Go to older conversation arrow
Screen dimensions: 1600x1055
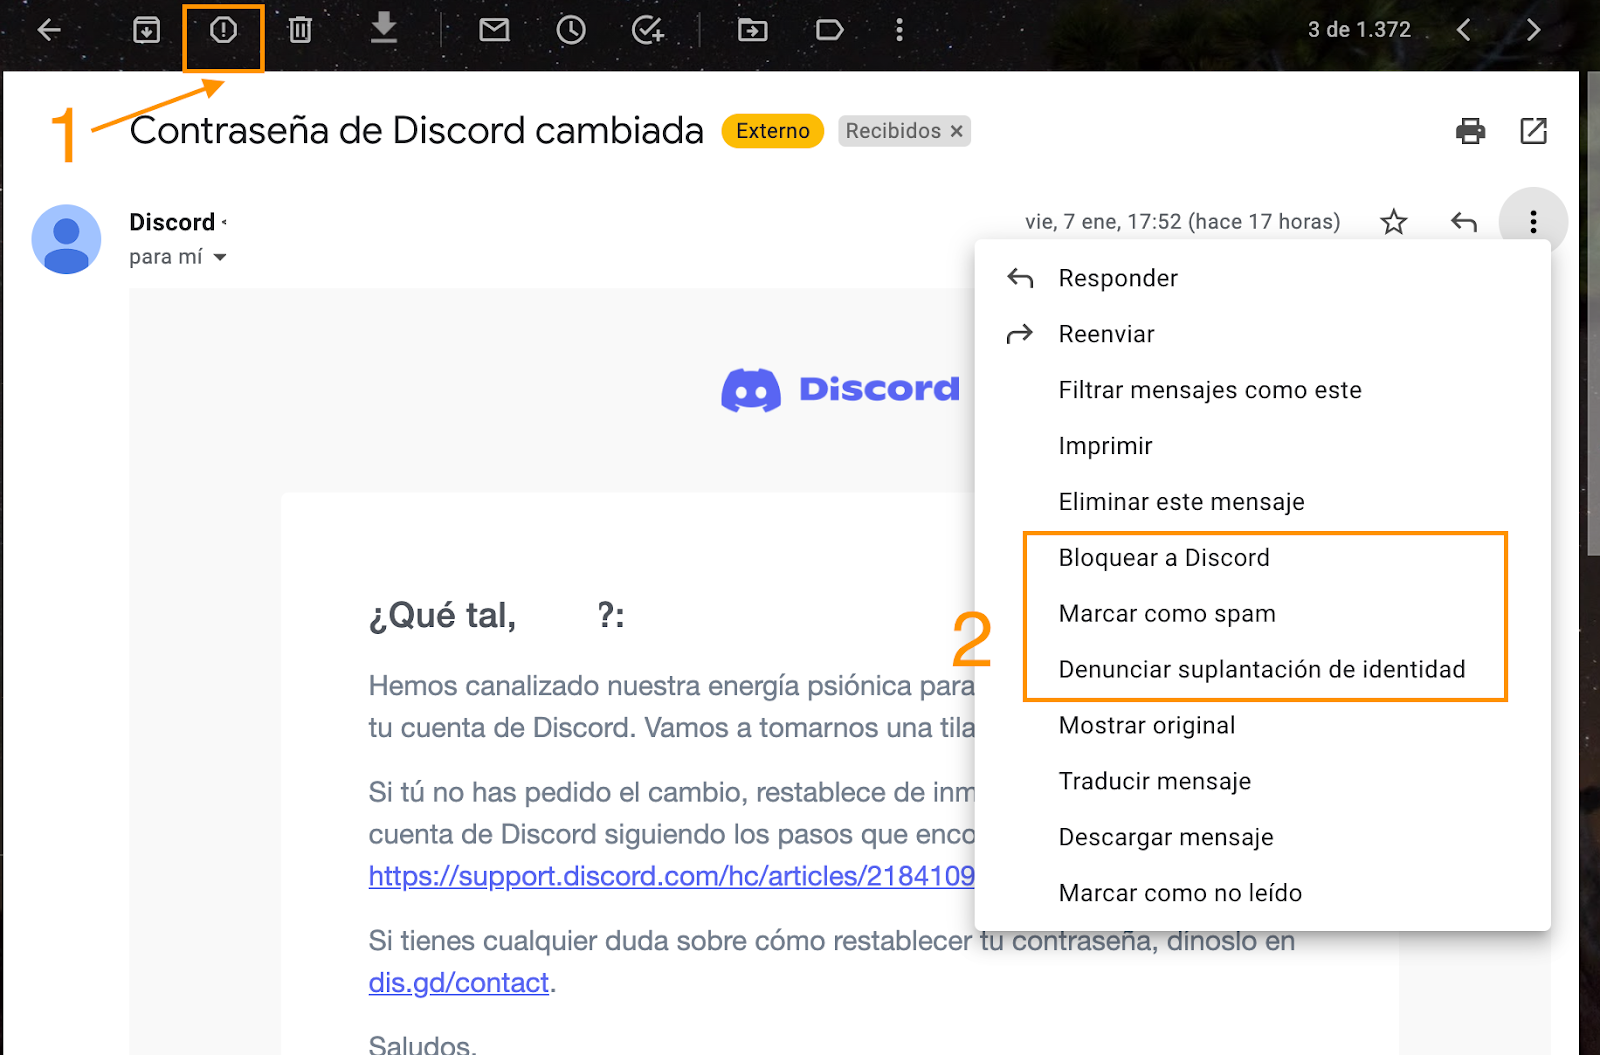click(x=1533, y=30)
